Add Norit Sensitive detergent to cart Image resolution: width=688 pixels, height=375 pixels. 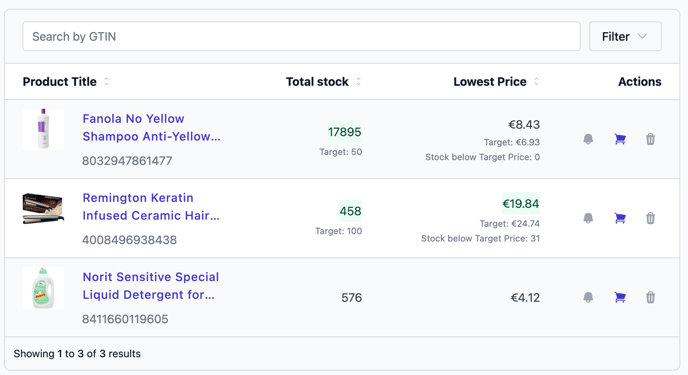620,297
